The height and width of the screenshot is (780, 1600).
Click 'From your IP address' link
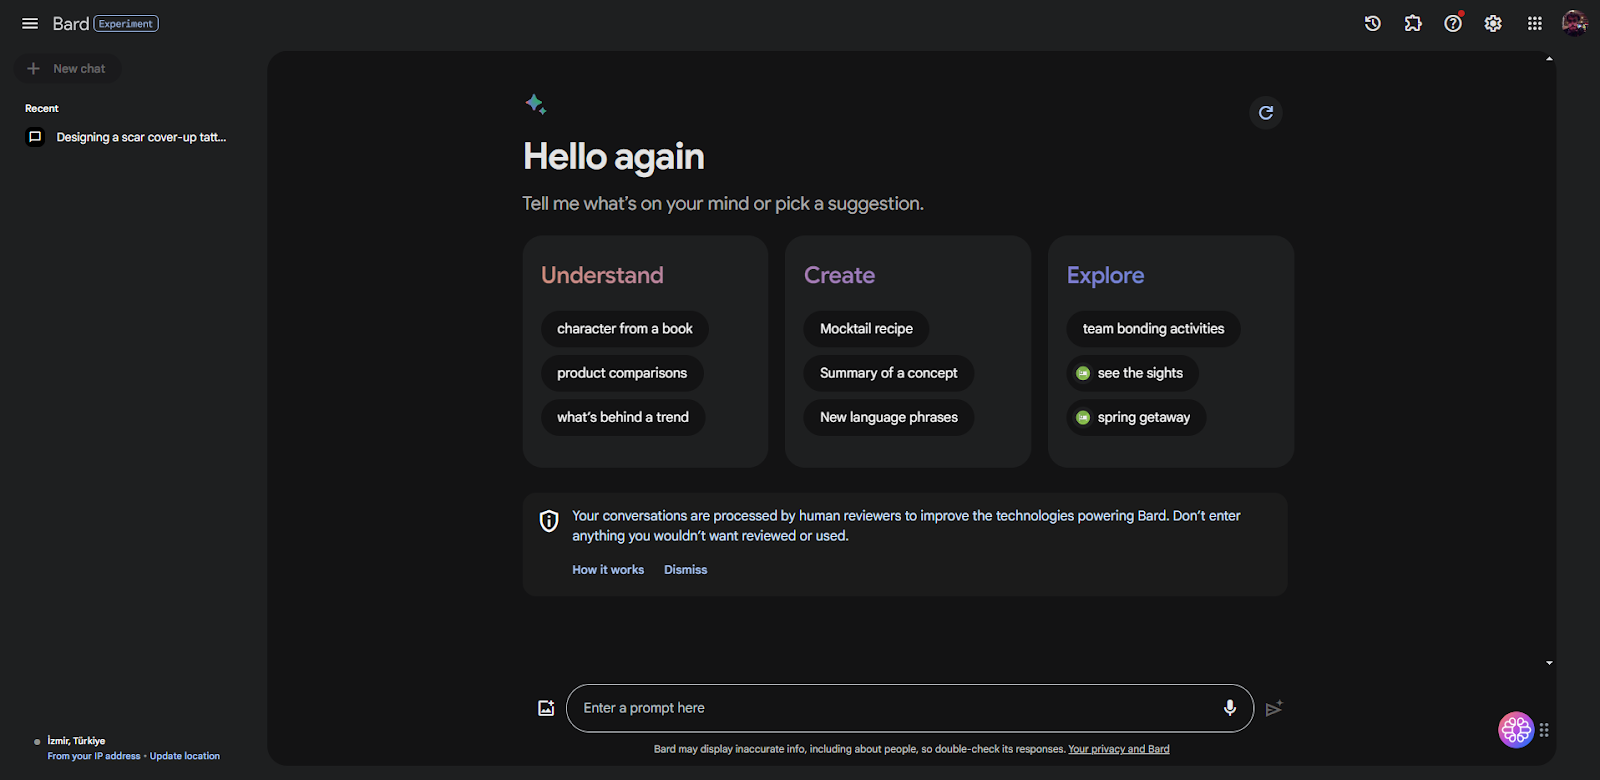pos(94,756)
